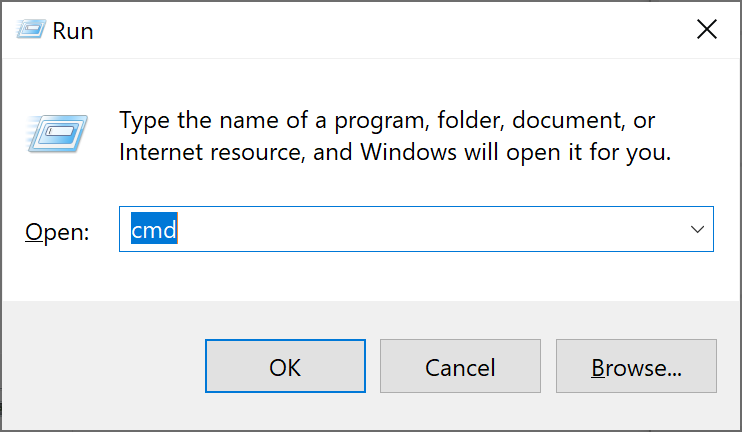Screen dimensions: 742x432
Task: Click the gray footer area left of OK
Action: (x=104, y=366)
